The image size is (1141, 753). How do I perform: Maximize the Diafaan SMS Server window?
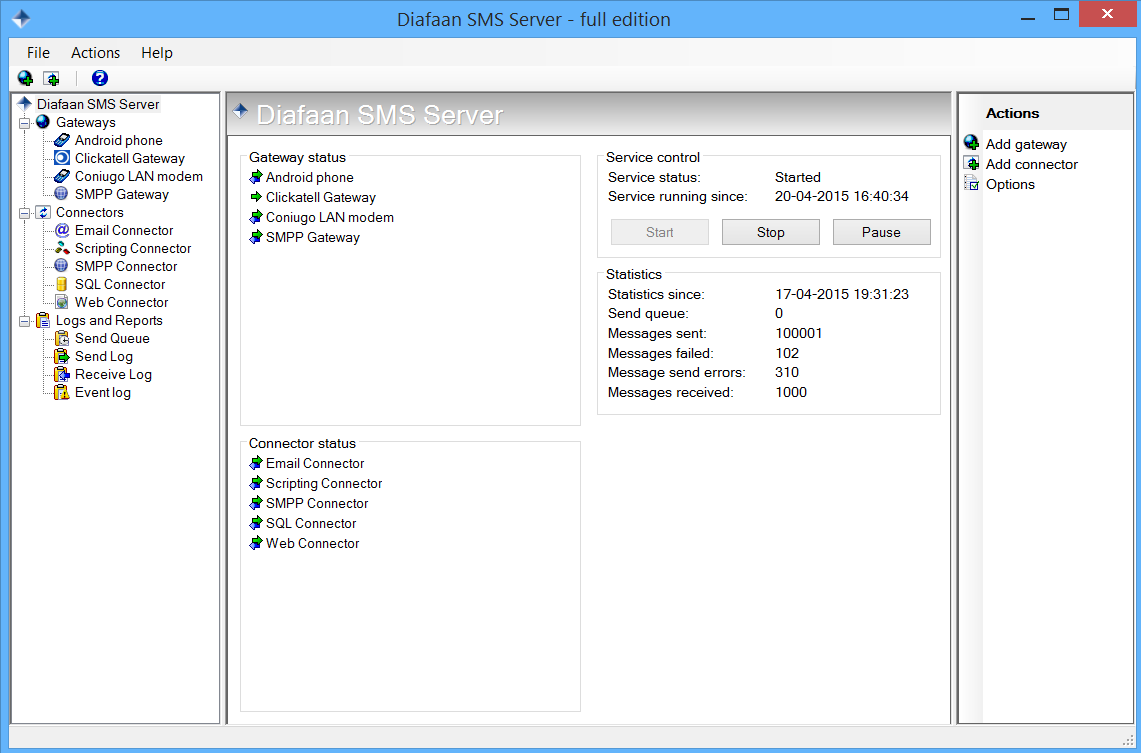tap(1062, 15)
